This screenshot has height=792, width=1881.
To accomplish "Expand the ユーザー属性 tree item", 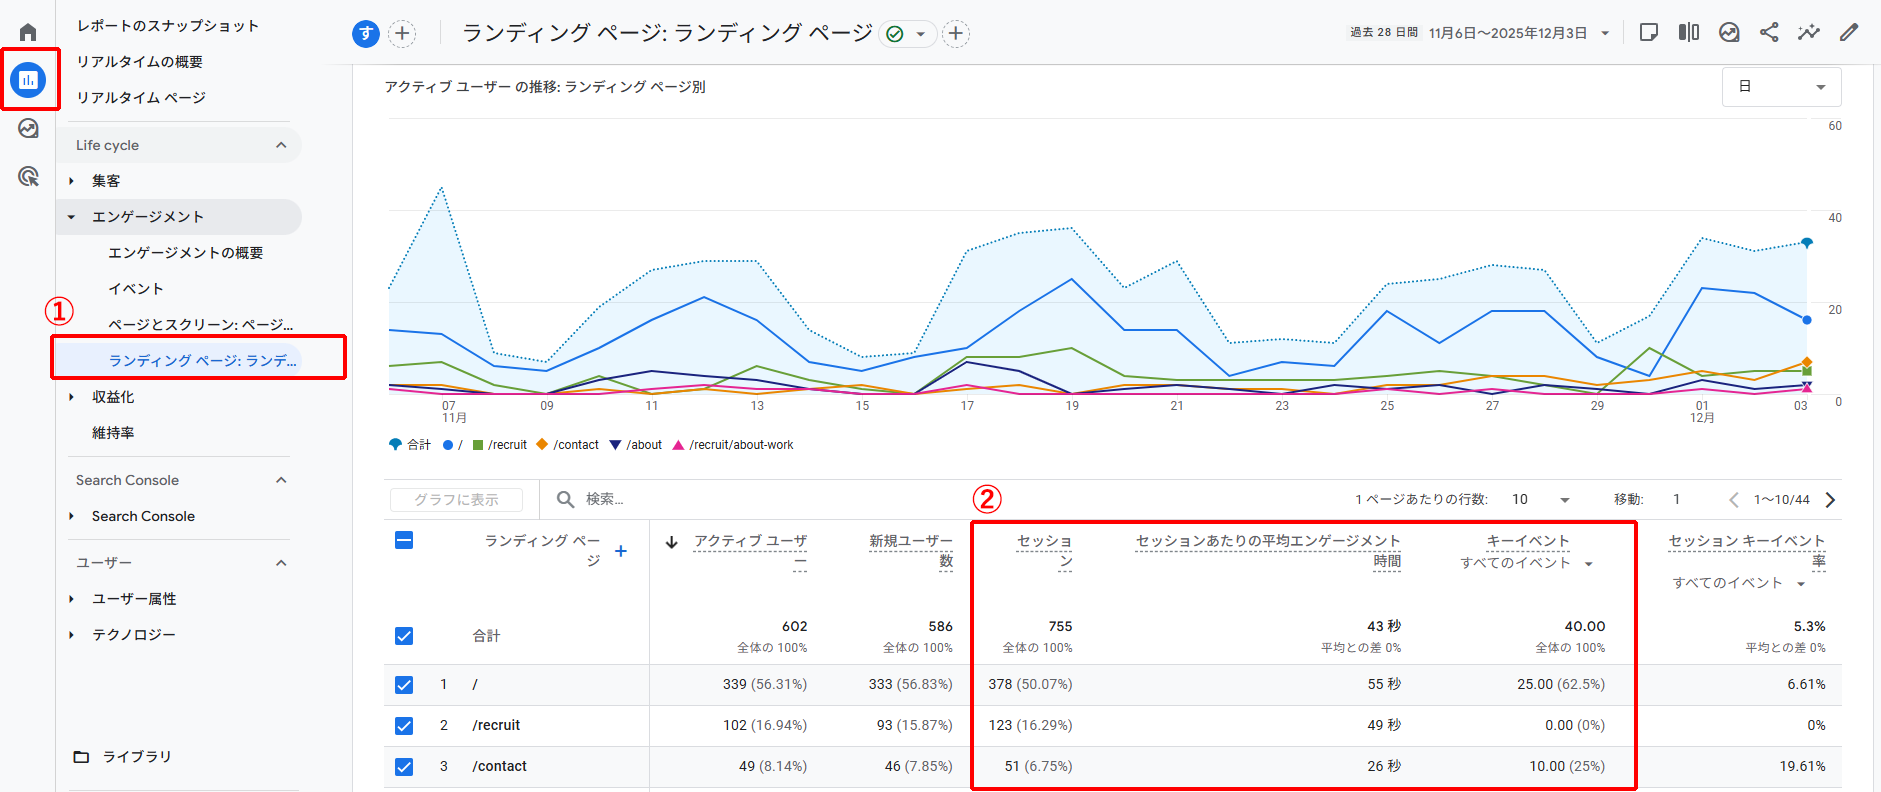I will pyautogui.click(x=71, y=599).
